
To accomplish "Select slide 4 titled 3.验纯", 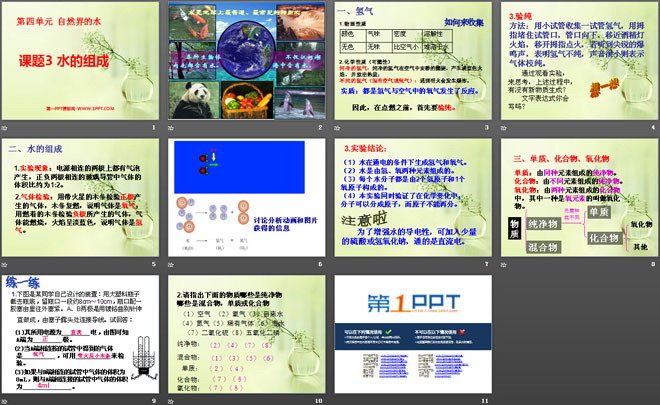I will 580,61.
